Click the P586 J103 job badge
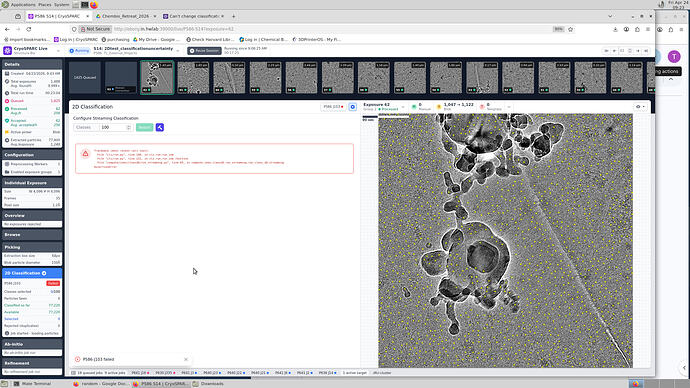690x388 pixels. tap(333, 107)
